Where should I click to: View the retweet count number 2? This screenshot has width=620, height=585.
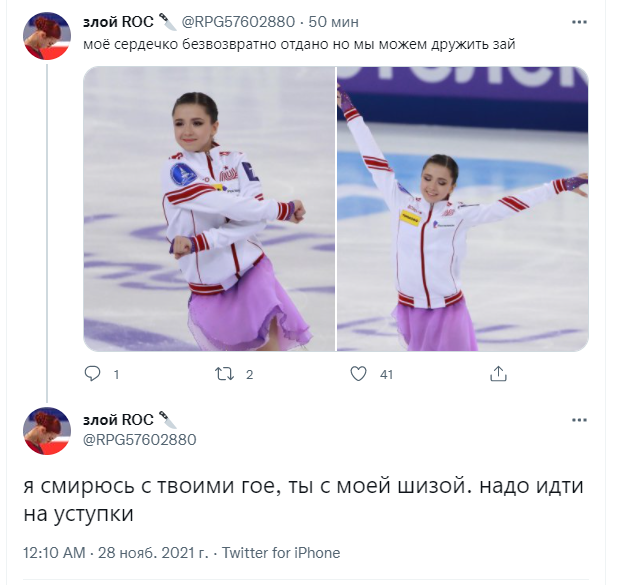[x=249, y=375]
